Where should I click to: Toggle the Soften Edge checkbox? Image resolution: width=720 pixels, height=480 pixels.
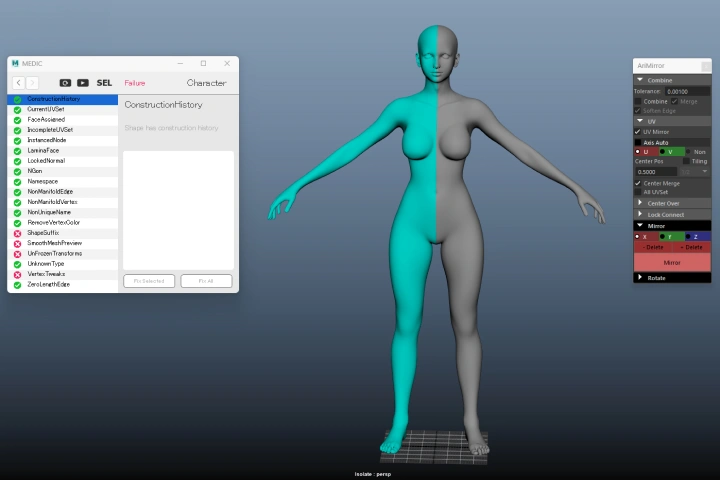(x=637, y=111)
